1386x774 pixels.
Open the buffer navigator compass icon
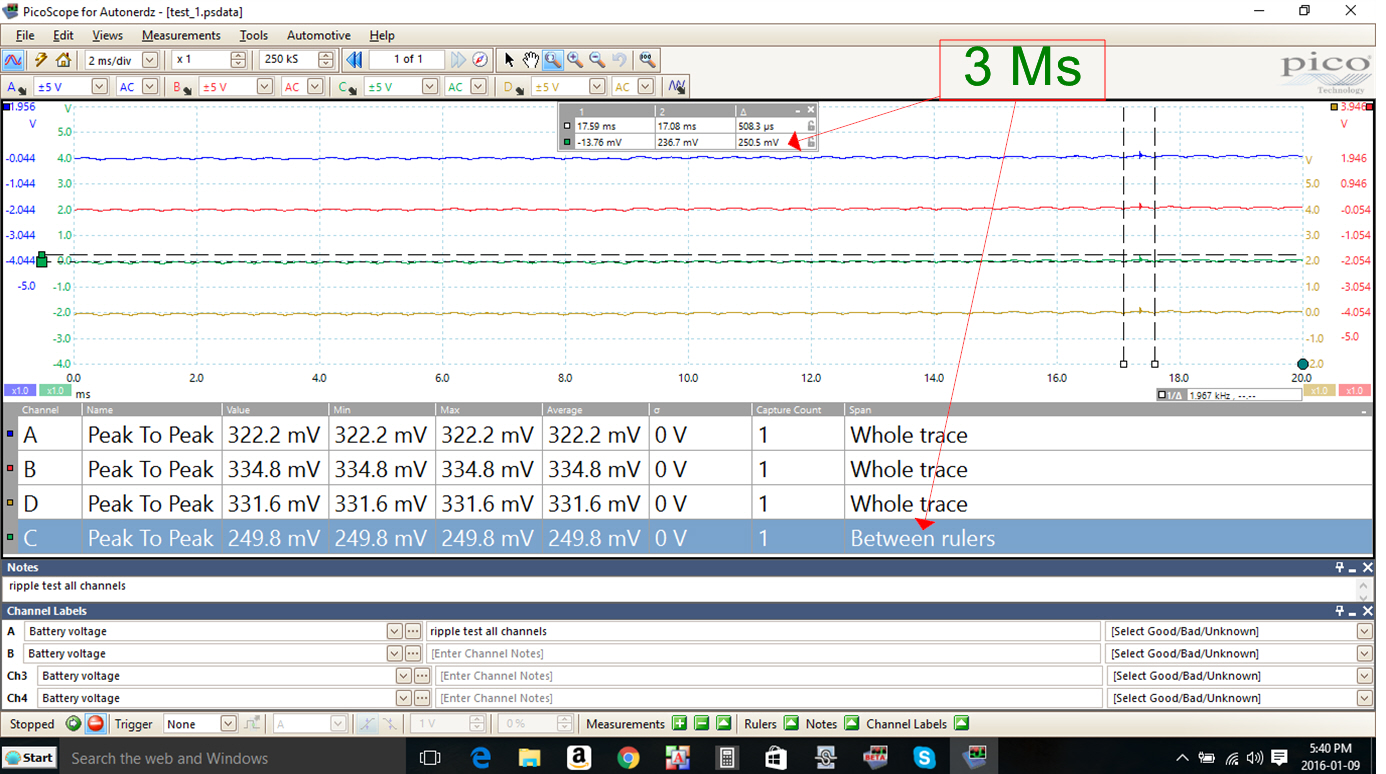coord(480,60)
